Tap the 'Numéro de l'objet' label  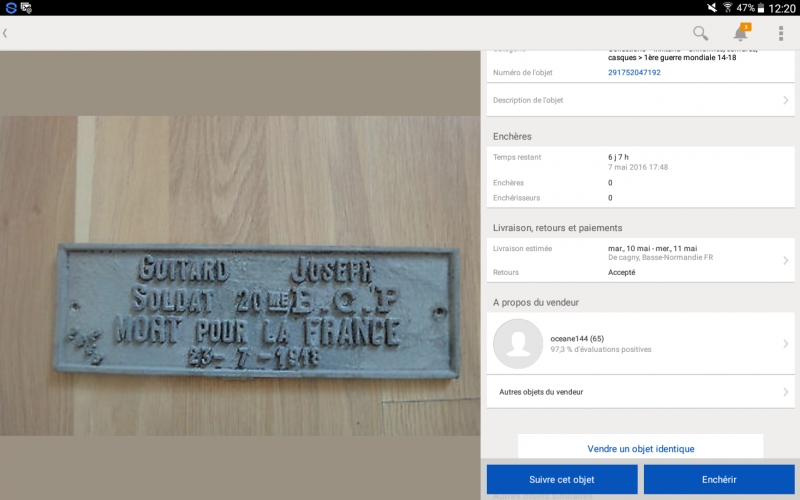(x=522, y=72)
